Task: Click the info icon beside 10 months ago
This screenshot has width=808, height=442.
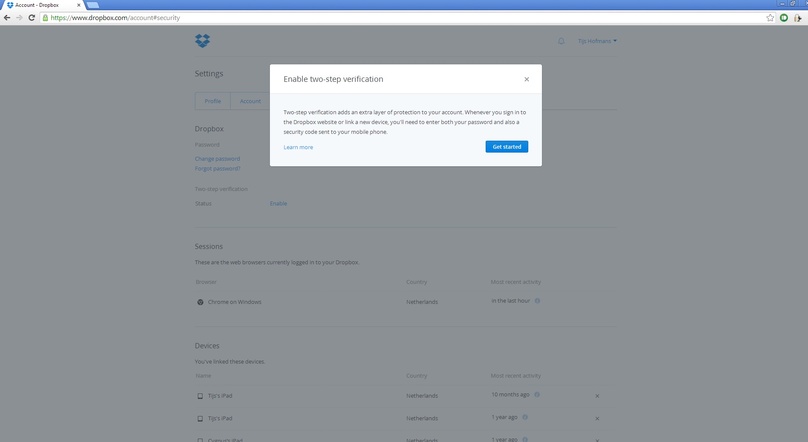Action: [x=536, y=395]
